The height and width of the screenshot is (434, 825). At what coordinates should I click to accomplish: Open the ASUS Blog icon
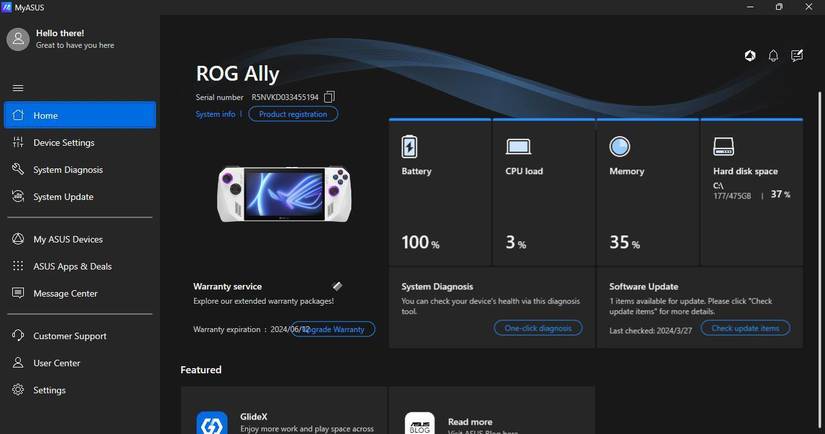pos(419,423)
